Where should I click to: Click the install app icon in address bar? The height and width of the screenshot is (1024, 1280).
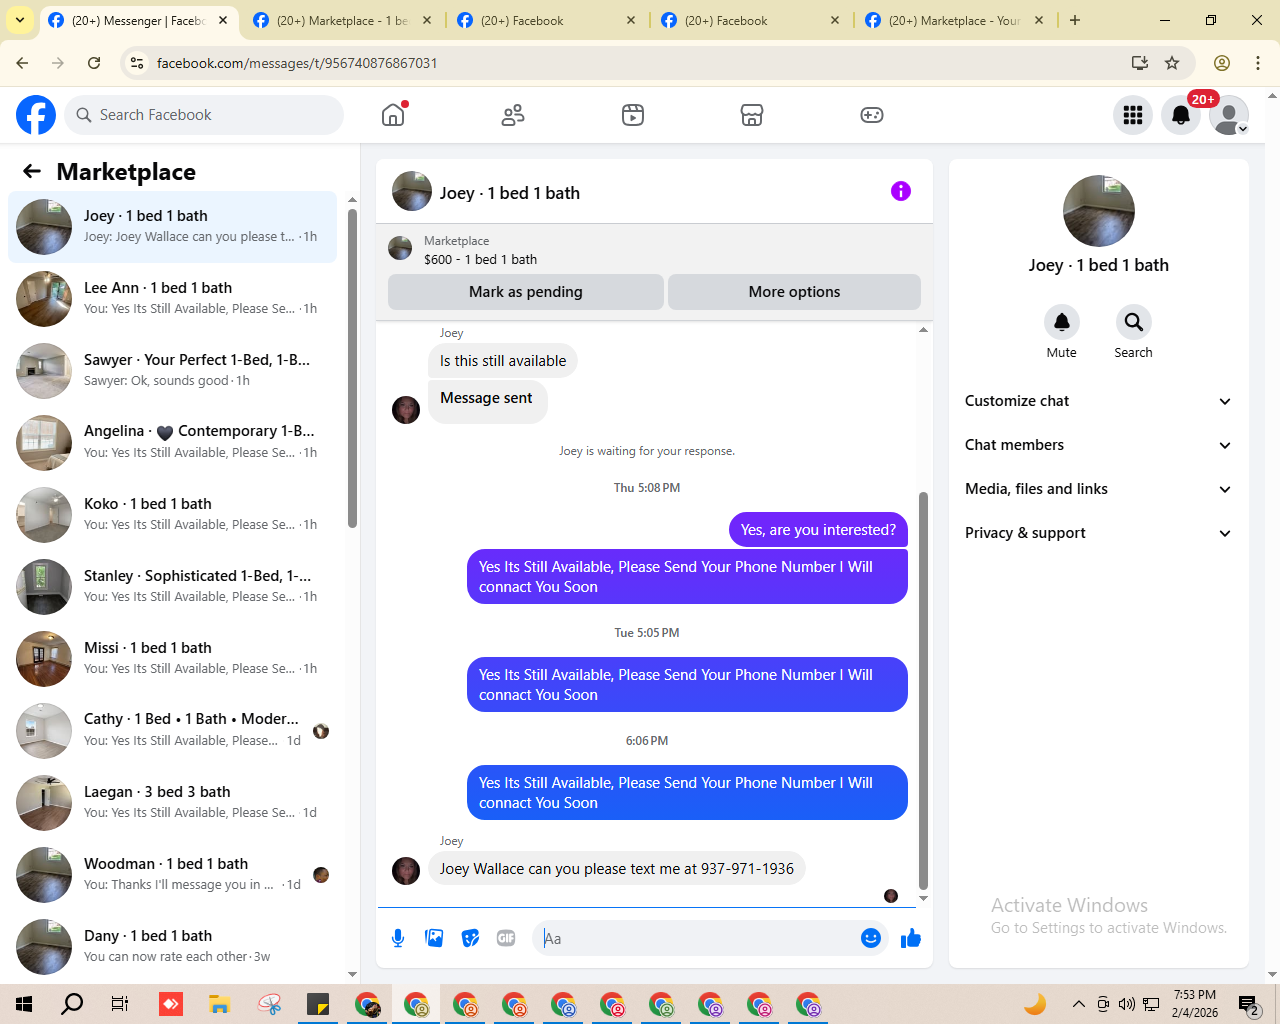click(1139, 63)
